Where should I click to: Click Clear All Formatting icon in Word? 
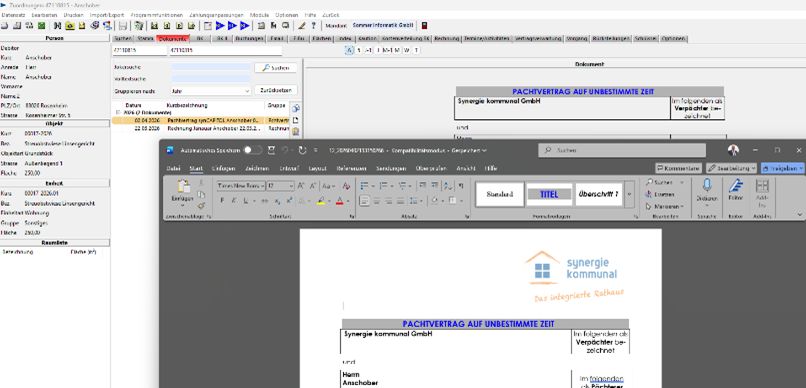tap(346, 186)
